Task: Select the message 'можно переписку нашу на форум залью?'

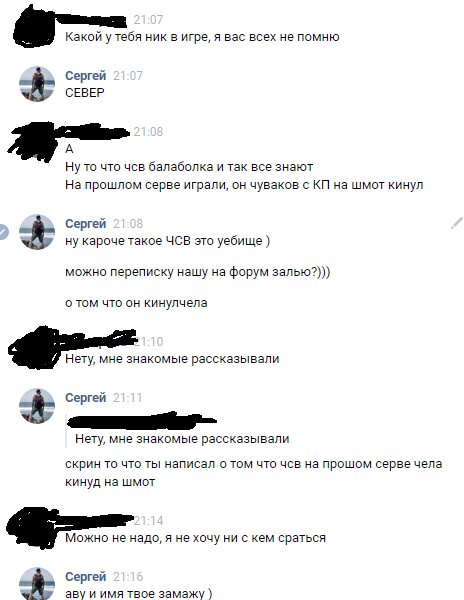Action: [197, 272]
